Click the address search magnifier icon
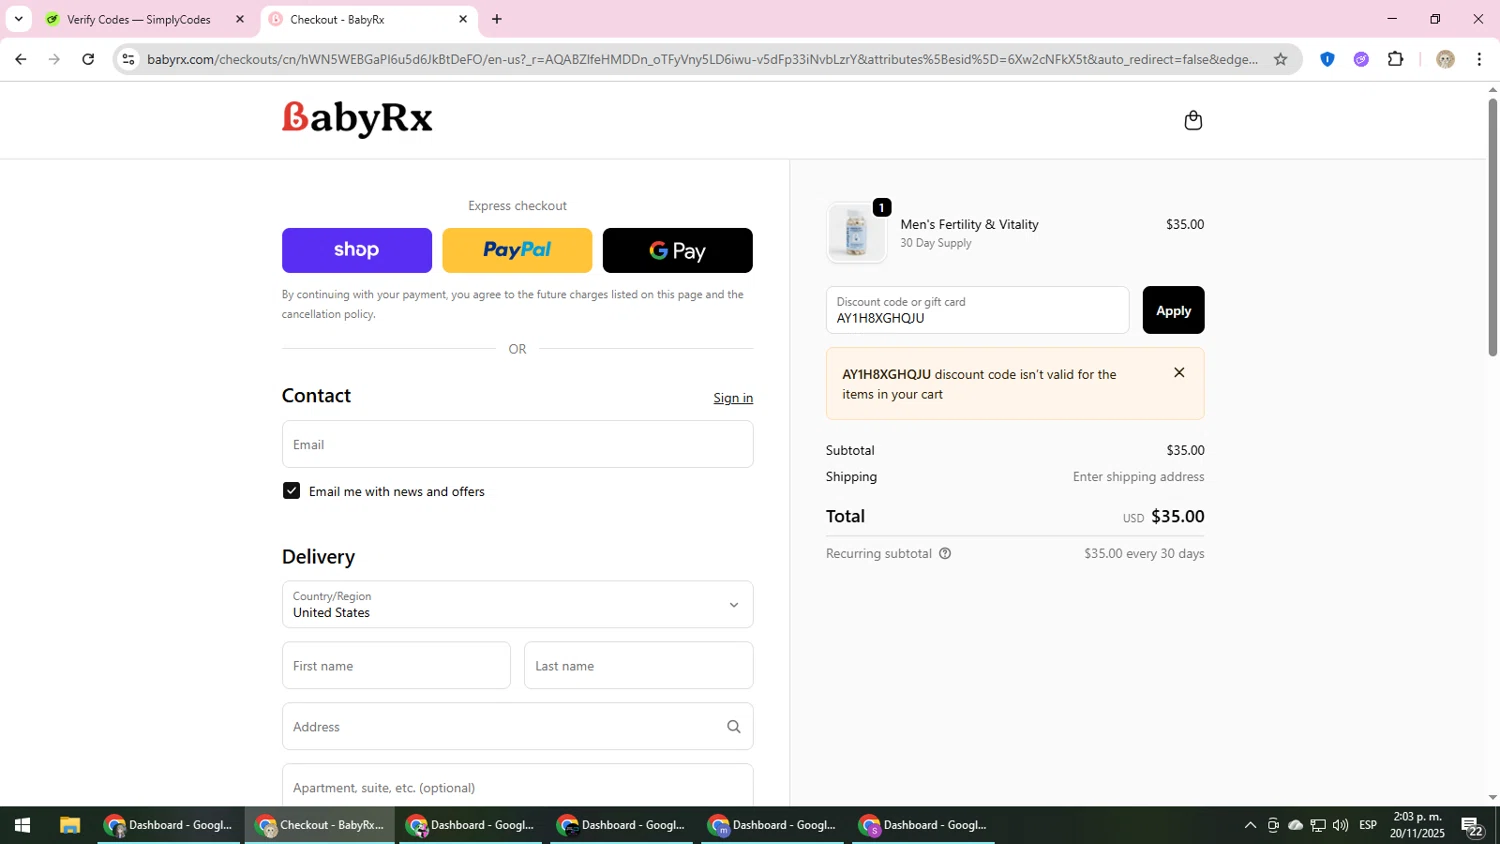Image resolution: width=1500 pixels, height=844 pixels. tap(734, 727)
